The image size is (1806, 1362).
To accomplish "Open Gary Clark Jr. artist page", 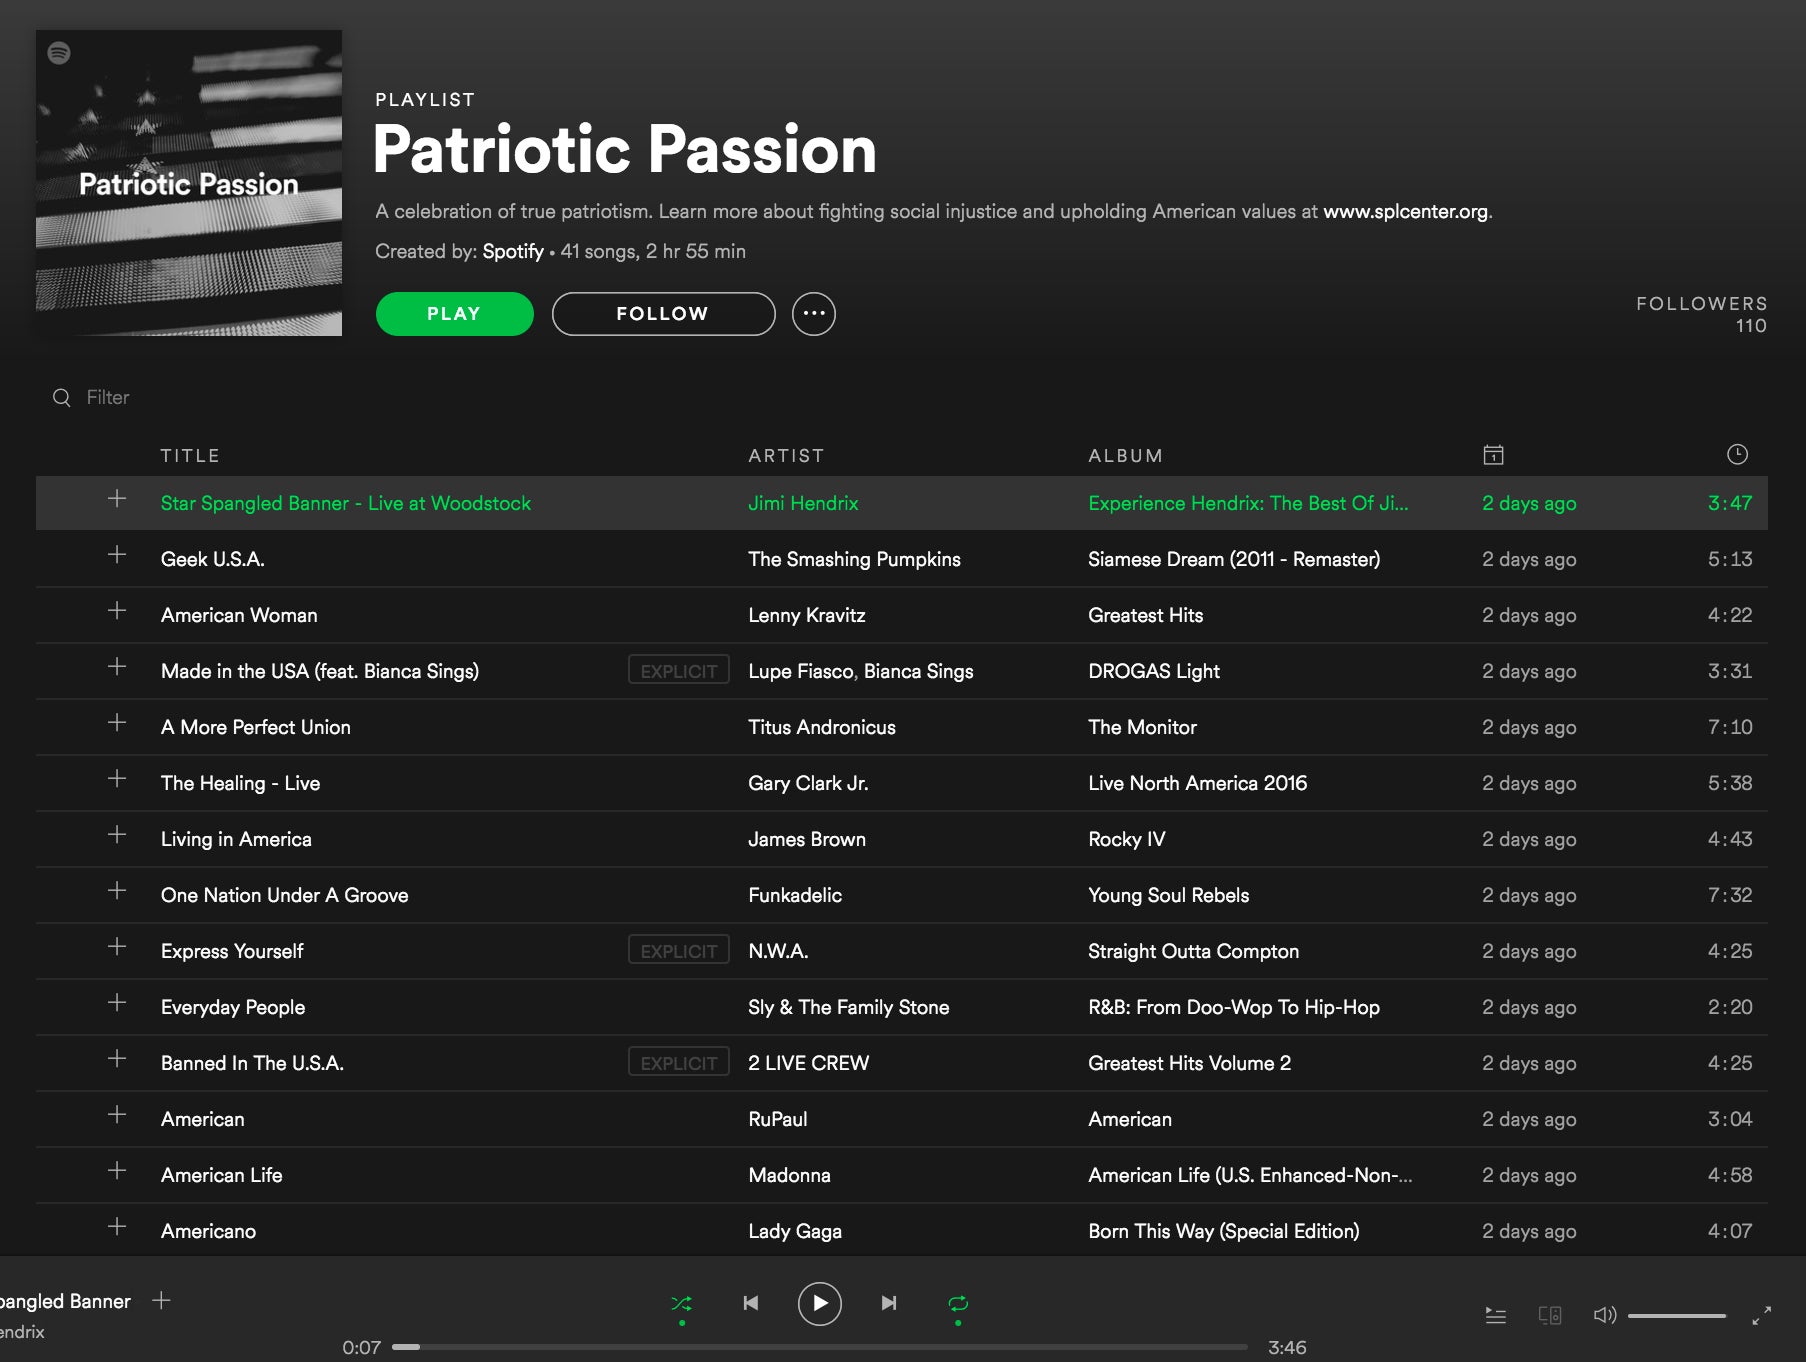I will click(808, 784).
